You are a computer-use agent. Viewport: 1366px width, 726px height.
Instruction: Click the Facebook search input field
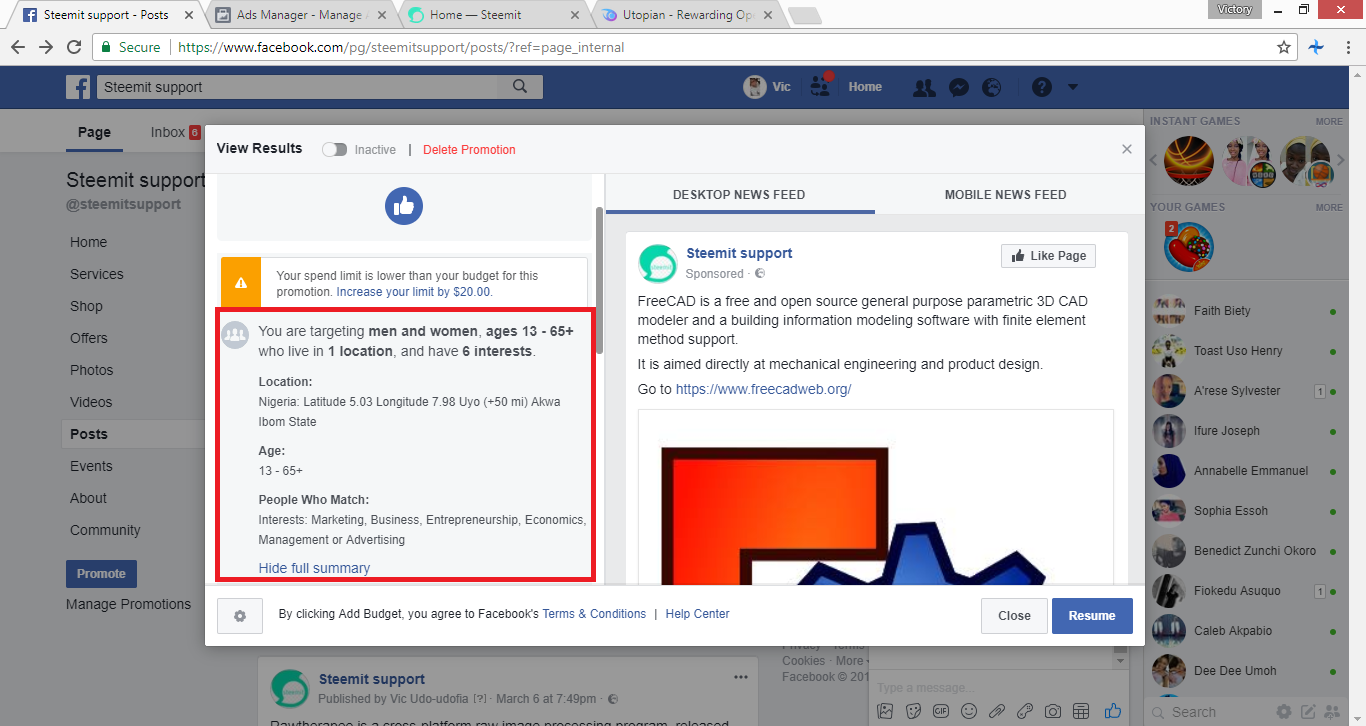coord(298,87)
